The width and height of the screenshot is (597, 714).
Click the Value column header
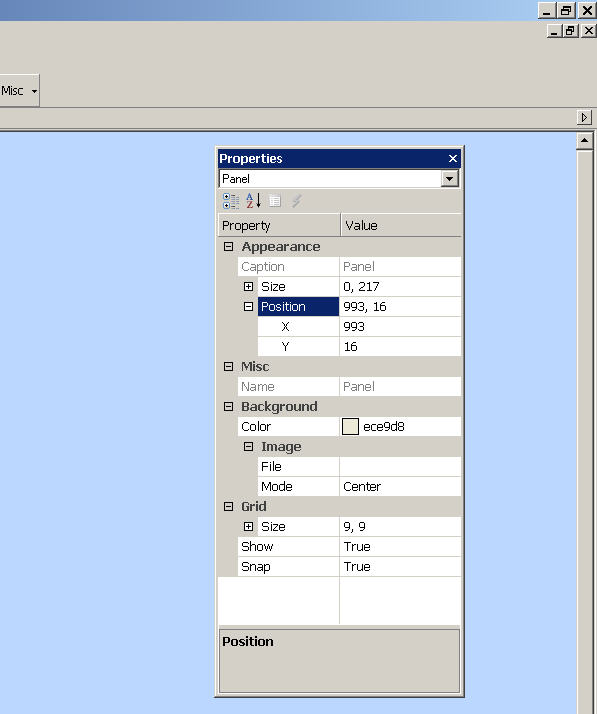click(401, 225)
